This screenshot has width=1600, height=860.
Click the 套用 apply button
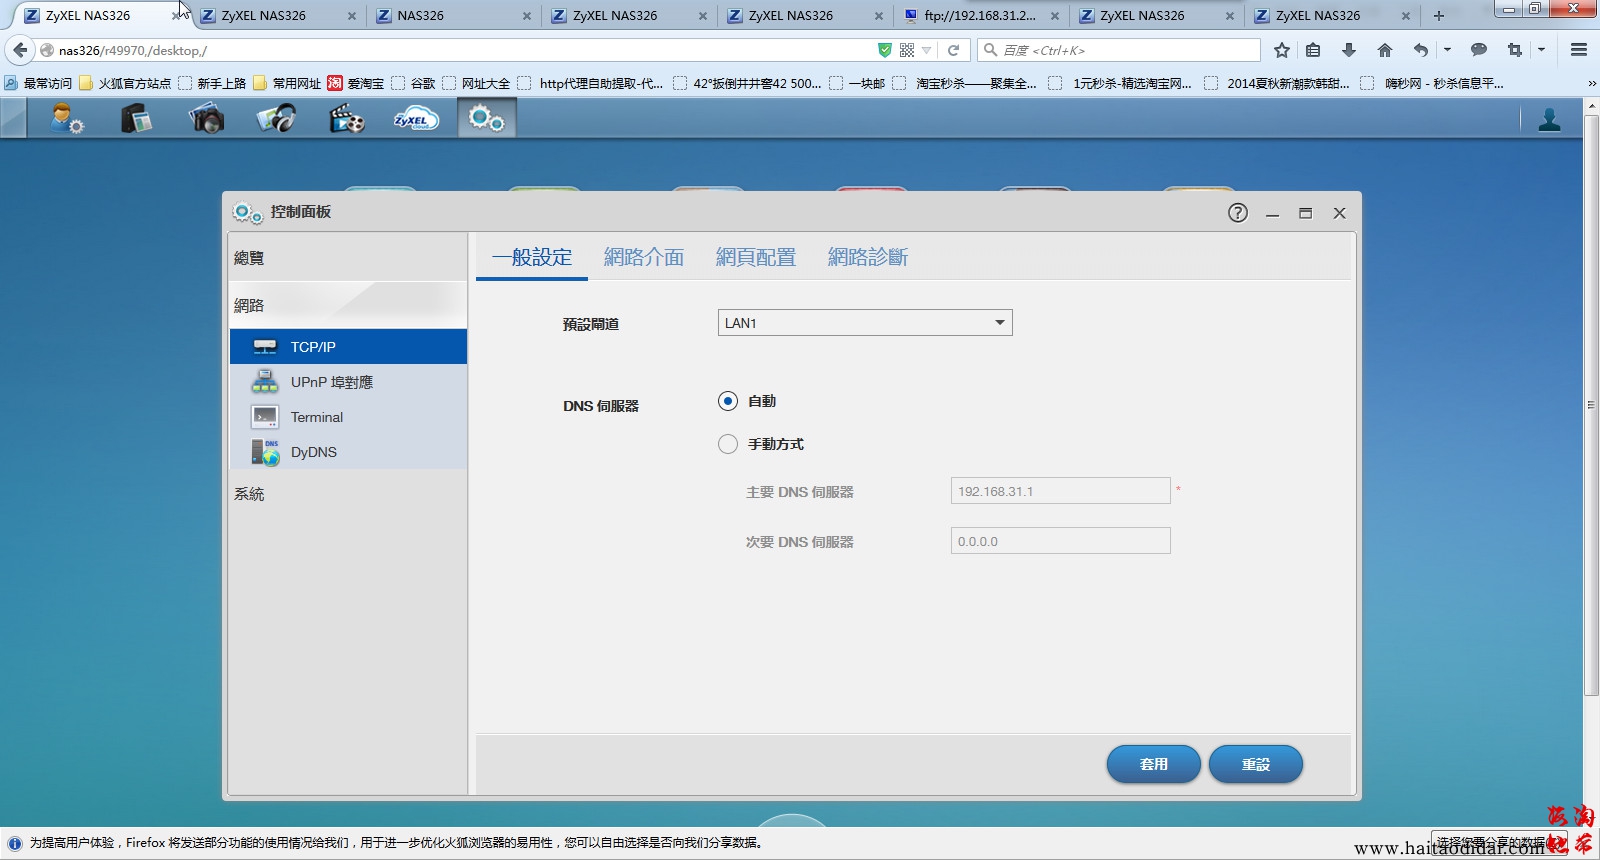(x=1153, y=764)
